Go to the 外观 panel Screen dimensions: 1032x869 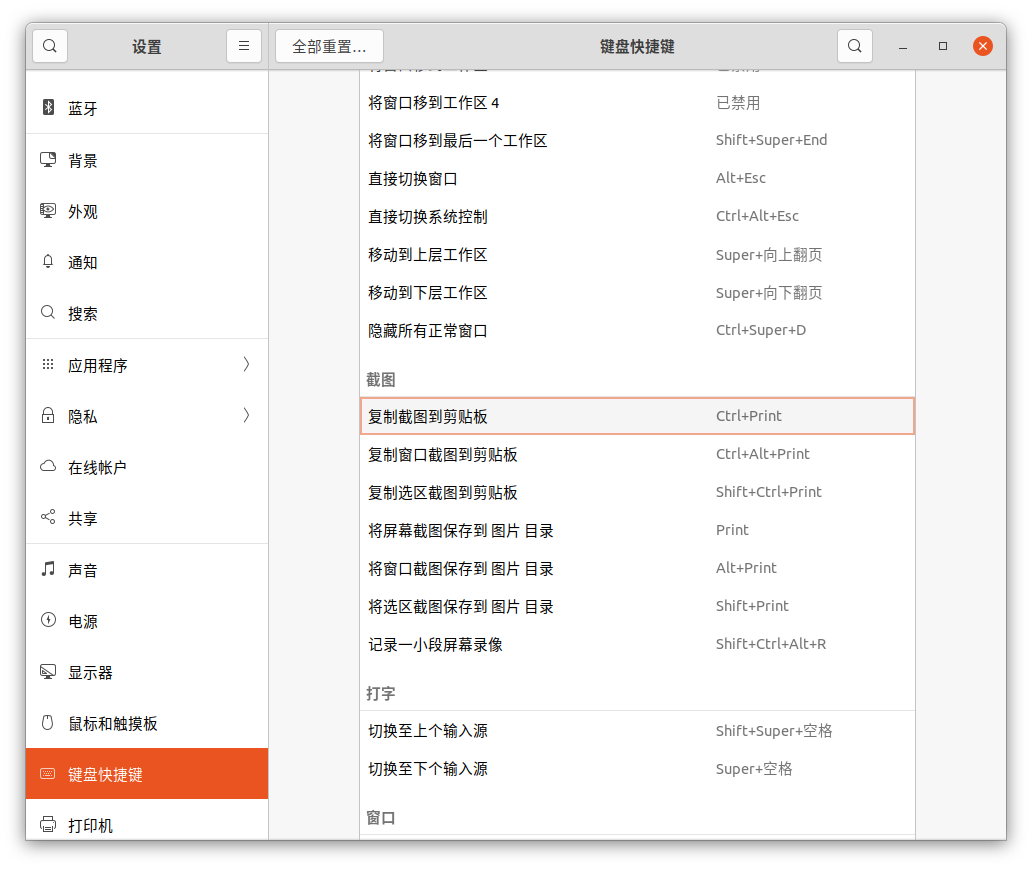(147, 211)
